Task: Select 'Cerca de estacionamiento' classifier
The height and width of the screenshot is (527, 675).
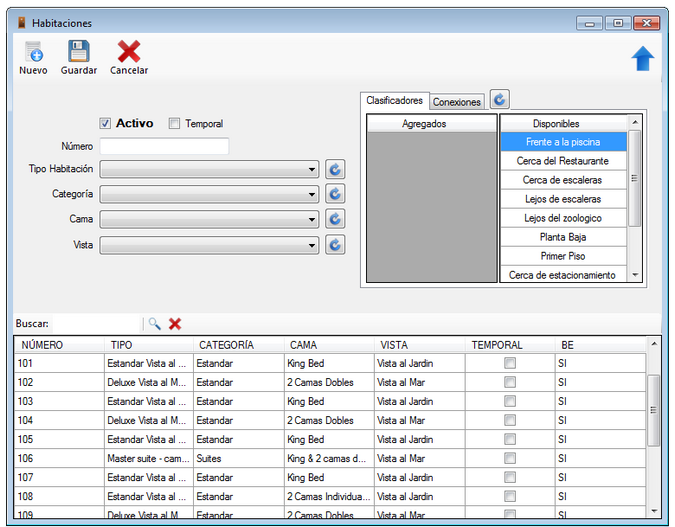Action: (x=563, y=274)
